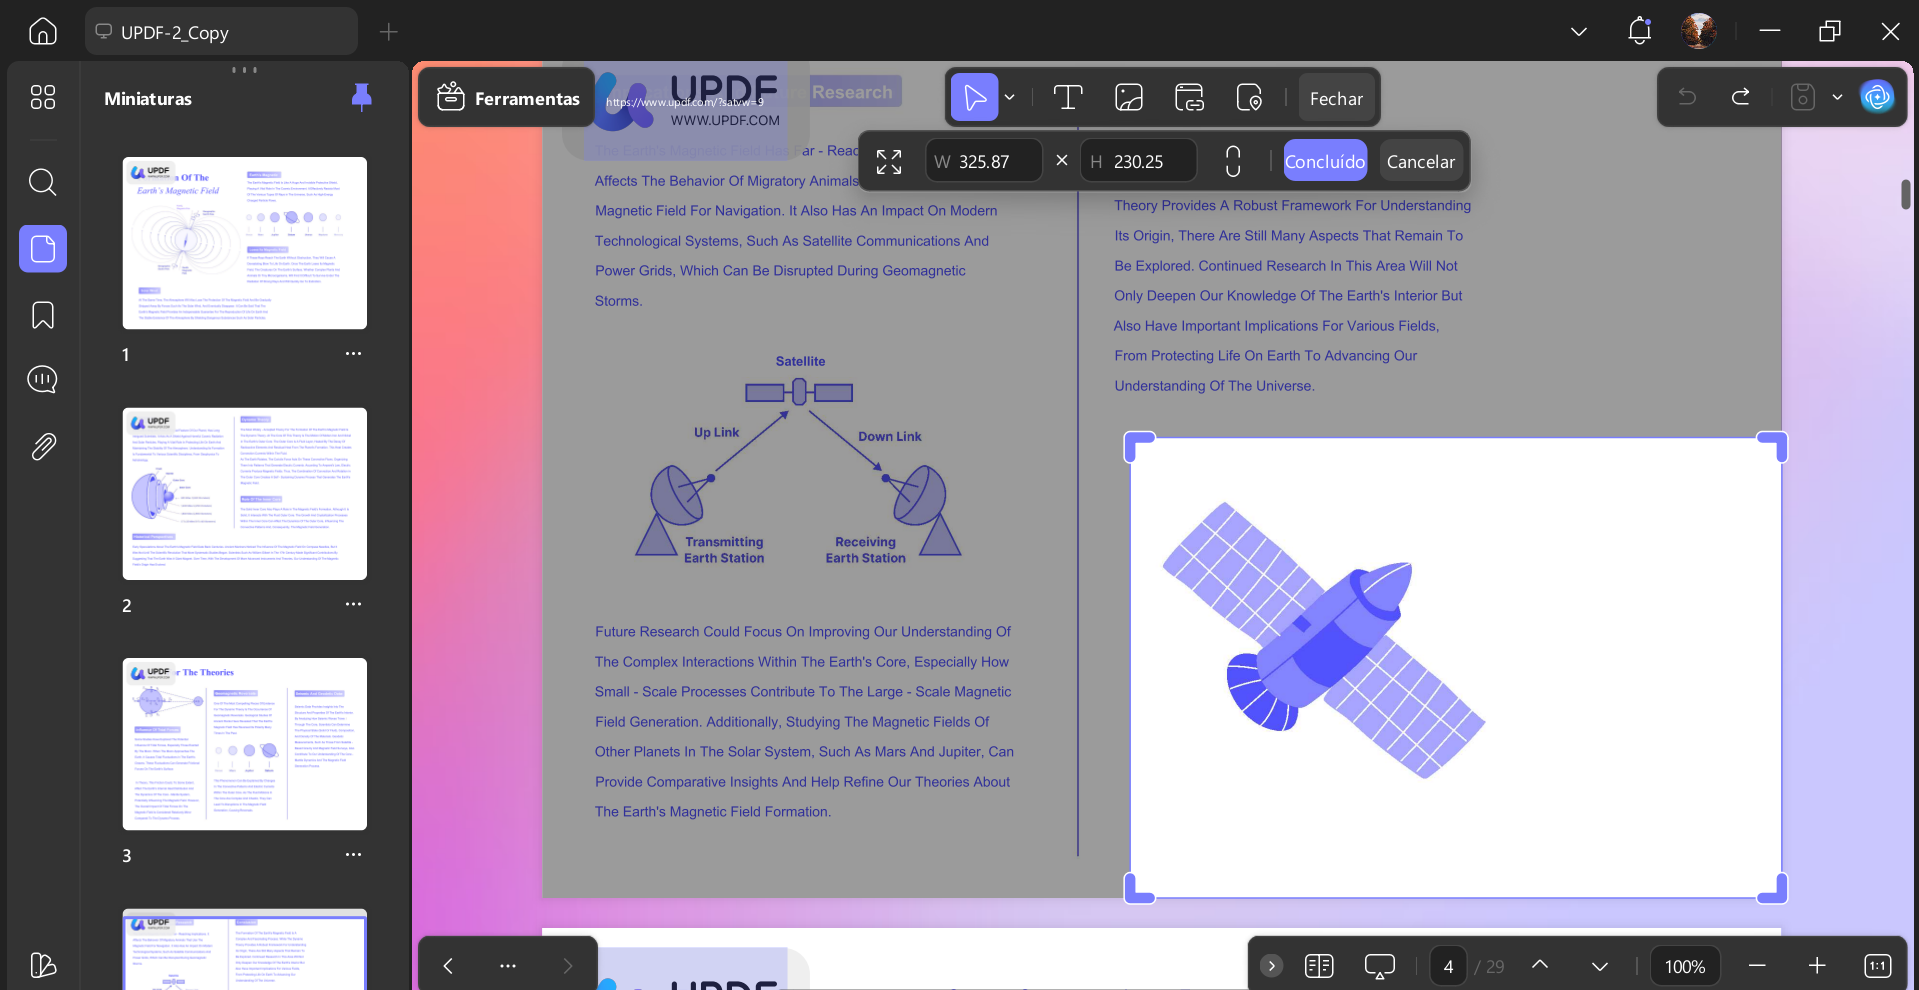Open the page layout view icon
The image size is (1919, 990).
point(1319,966)
